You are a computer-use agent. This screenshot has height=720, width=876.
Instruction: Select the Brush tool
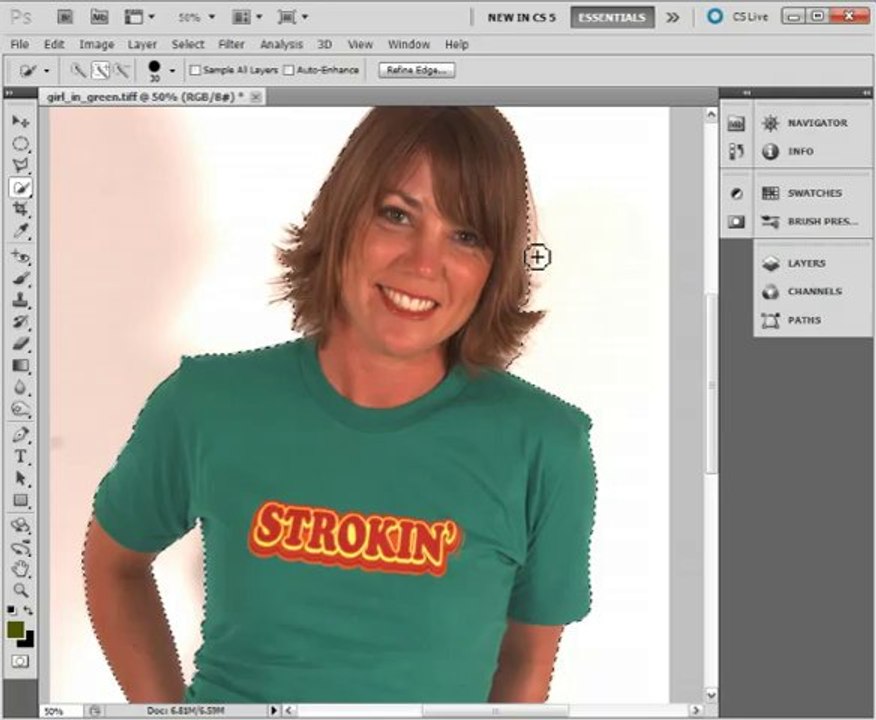click(x=20, y=278)
